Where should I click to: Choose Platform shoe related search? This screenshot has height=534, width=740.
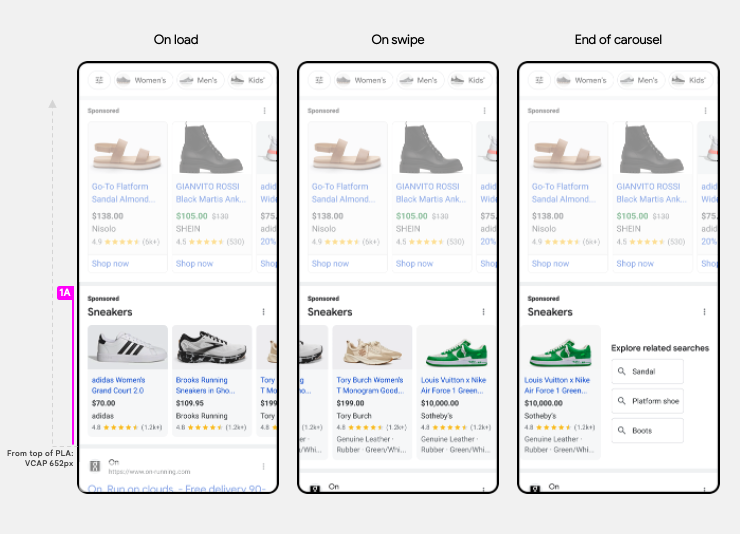pyautogui.click(x=647, y=401)
